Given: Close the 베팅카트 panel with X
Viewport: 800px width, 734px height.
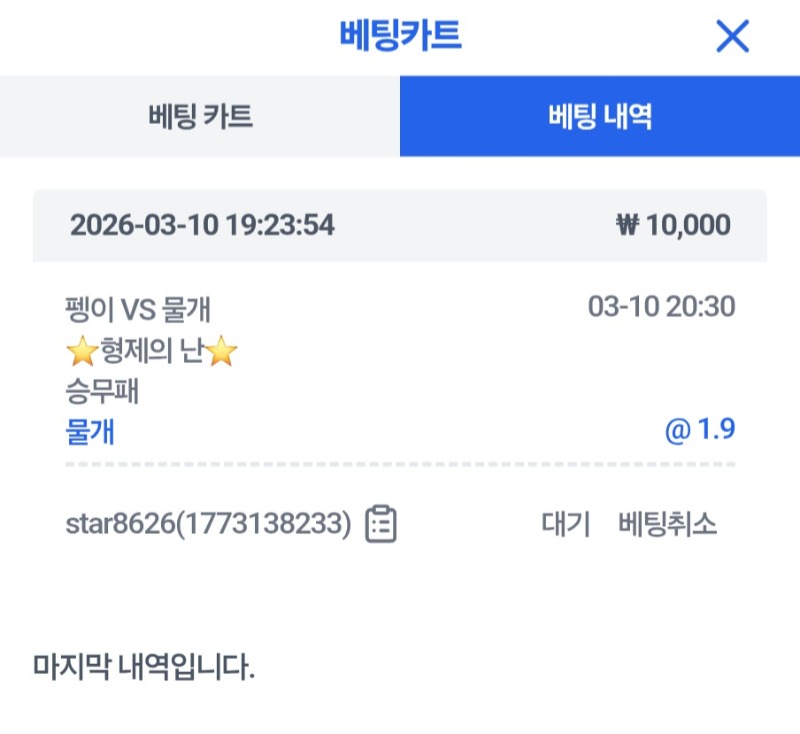Looking at the screenshot, I should coord(733,37).
